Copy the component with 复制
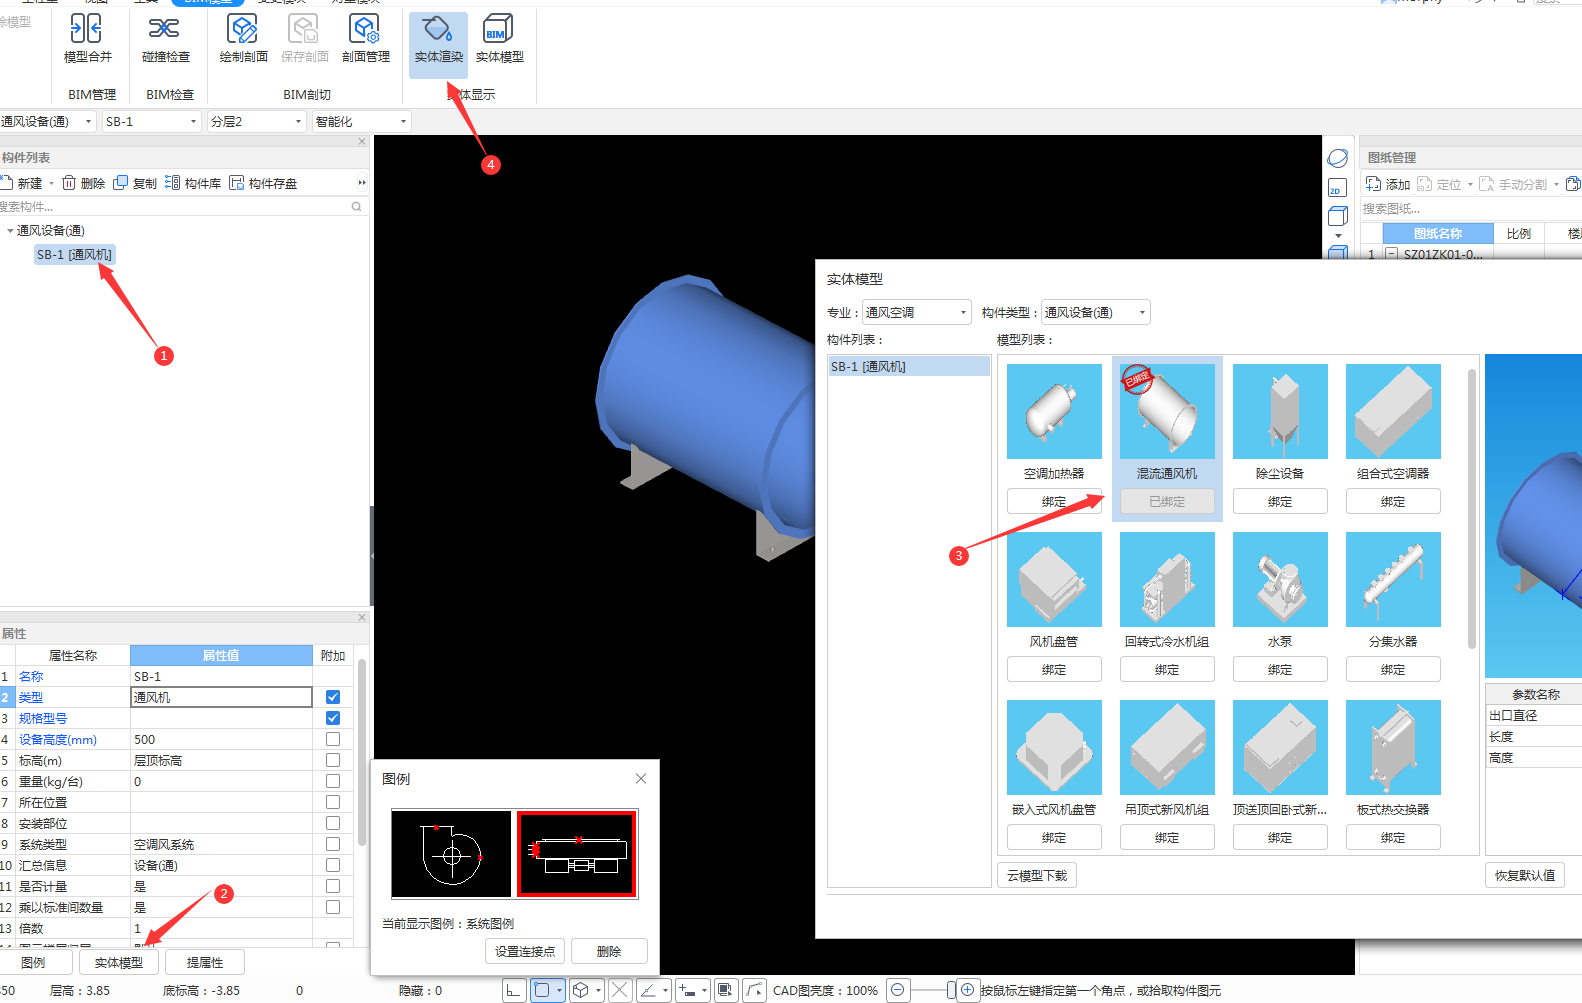The height and width of the screenshot is (1003, 1582). (x=135, y=183)
